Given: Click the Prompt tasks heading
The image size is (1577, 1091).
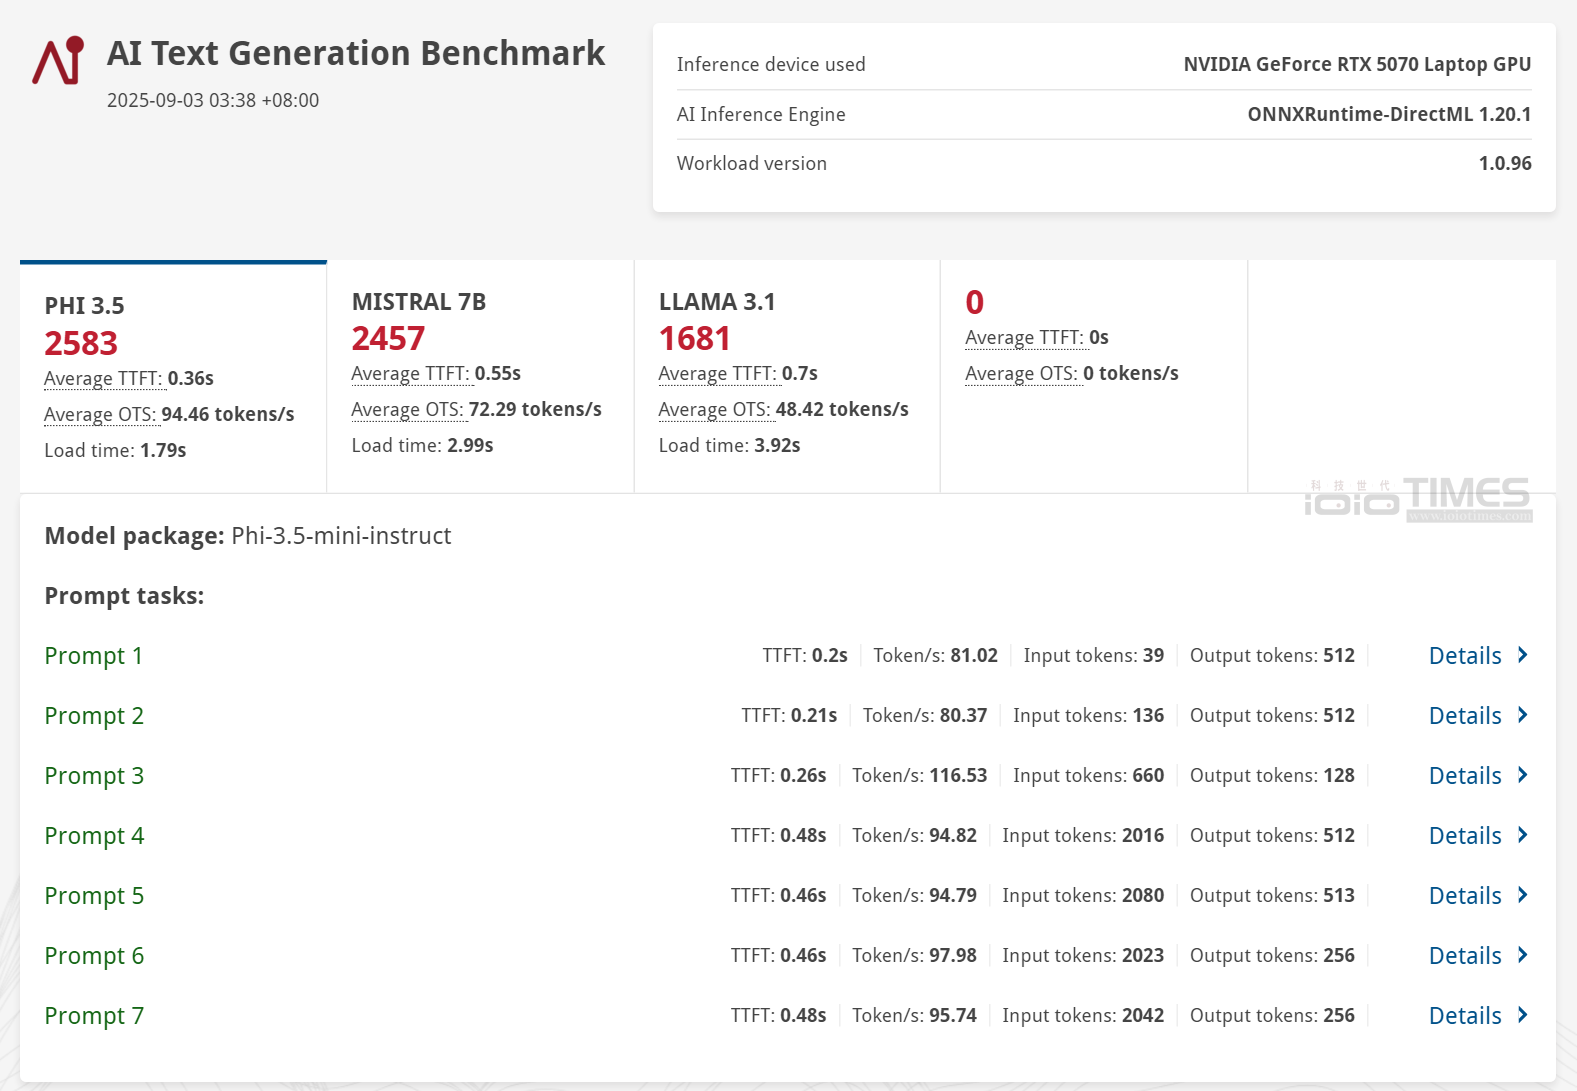Looking at the screenshot, I should click(124, 596).
